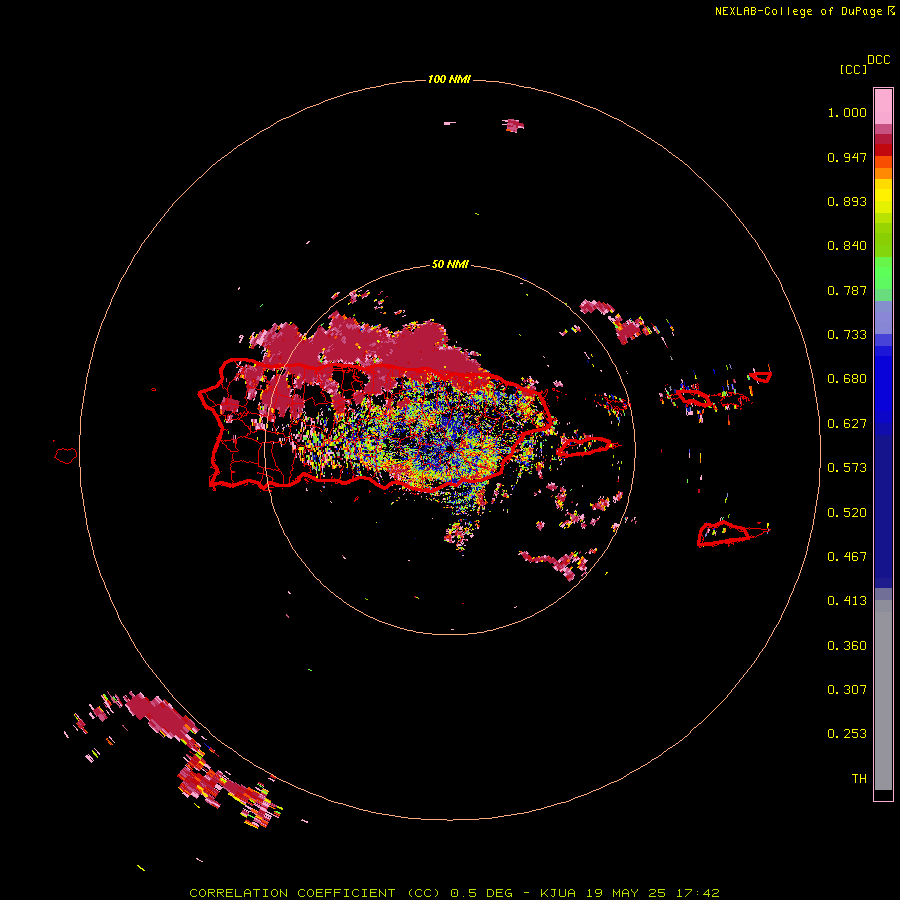Select the 0.467 scale value
The height and width of the screenshot is (900, 900).
[847, 557]
